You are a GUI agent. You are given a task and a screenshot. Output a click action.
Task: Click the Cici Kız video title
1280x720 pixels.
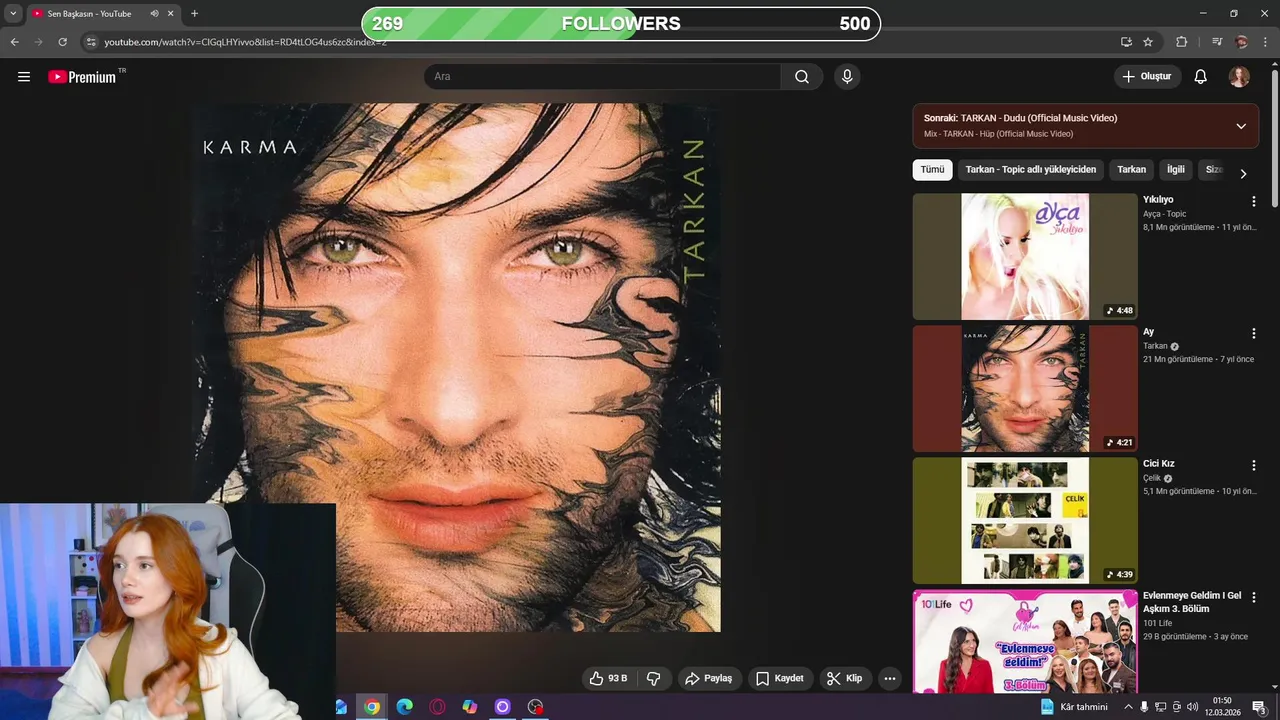pyautogui.click(x=1159, y=464)
